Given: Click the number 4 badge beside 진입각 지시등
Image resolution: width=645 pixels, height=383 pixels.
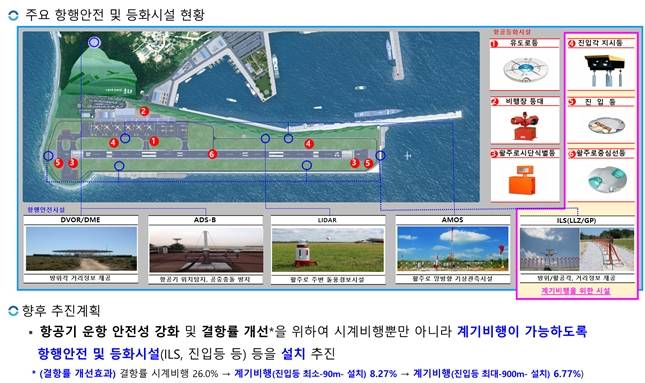Looking at the screenshot, I should (x=572, y=43).
